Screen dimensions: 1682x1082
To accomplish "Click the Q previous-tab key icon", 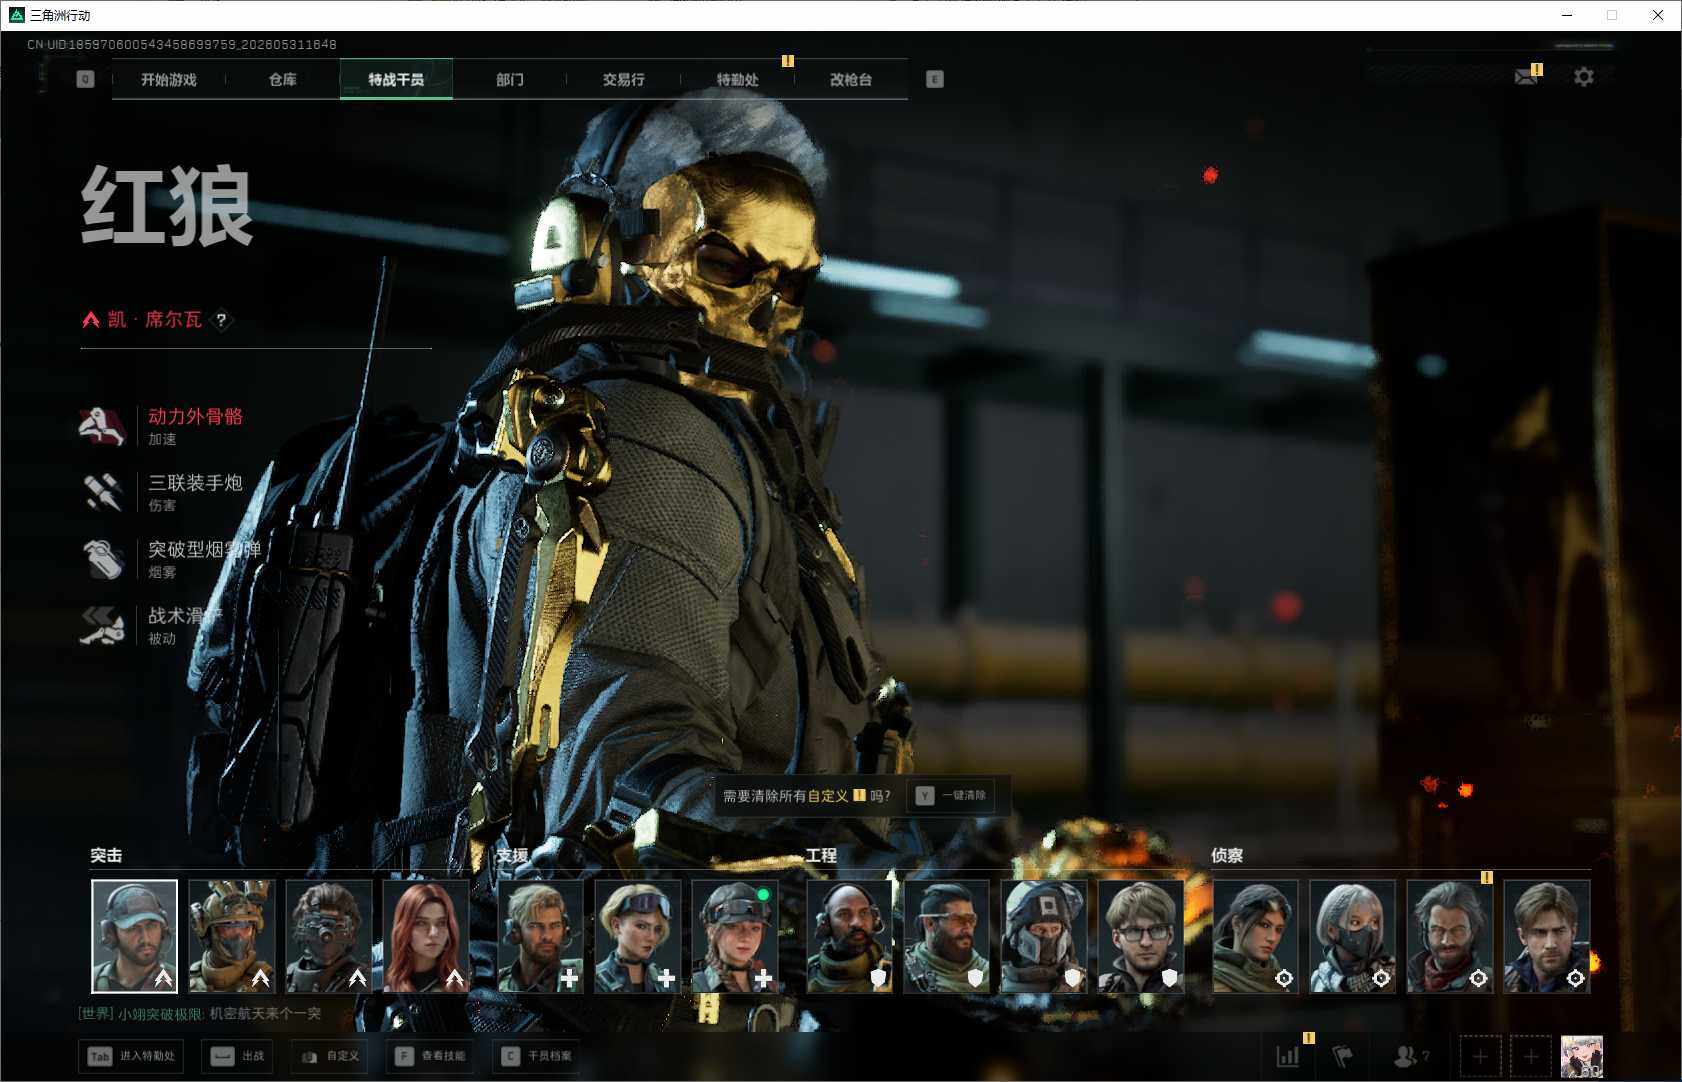I will point(85,79).
